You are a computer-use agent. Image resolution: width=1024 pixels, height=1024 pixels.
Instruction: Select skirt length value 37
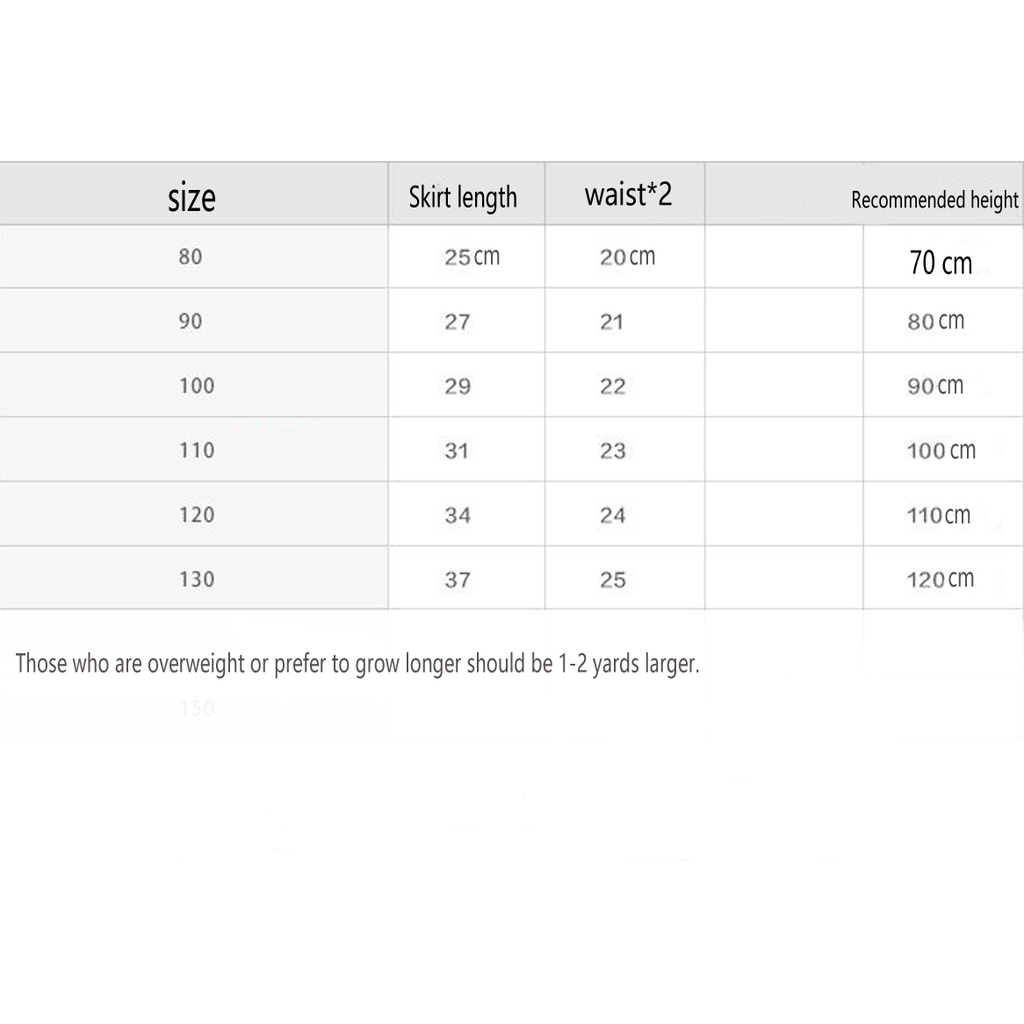458,579
